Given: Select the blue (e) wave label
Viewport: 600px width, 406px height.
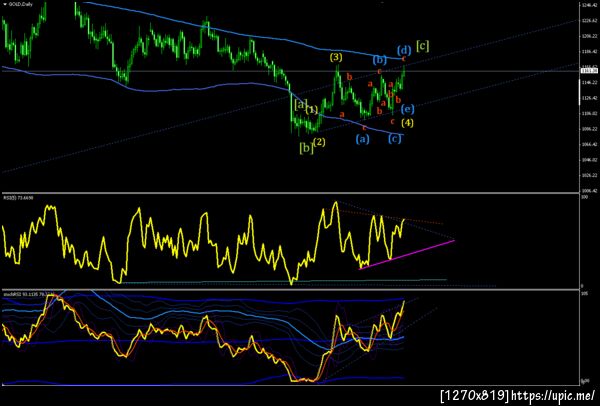Looking at the screenshot, I should 408,109.
